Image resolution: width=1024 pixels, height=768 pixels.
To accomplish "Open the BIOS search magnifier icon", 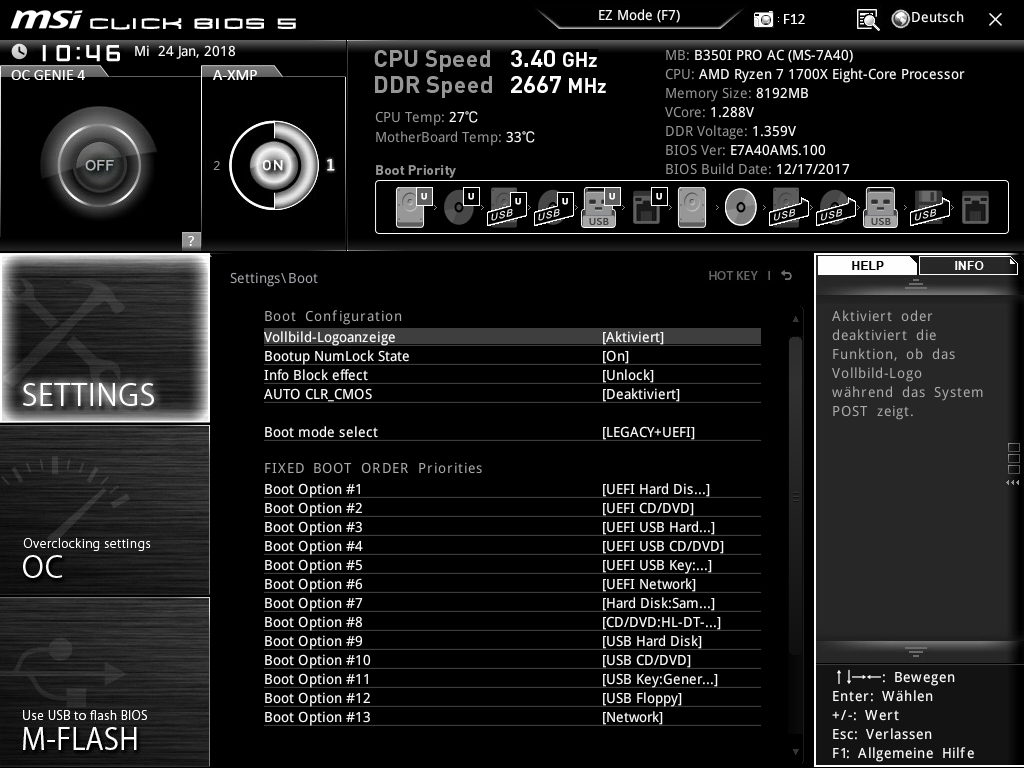I will pos(867,20).
